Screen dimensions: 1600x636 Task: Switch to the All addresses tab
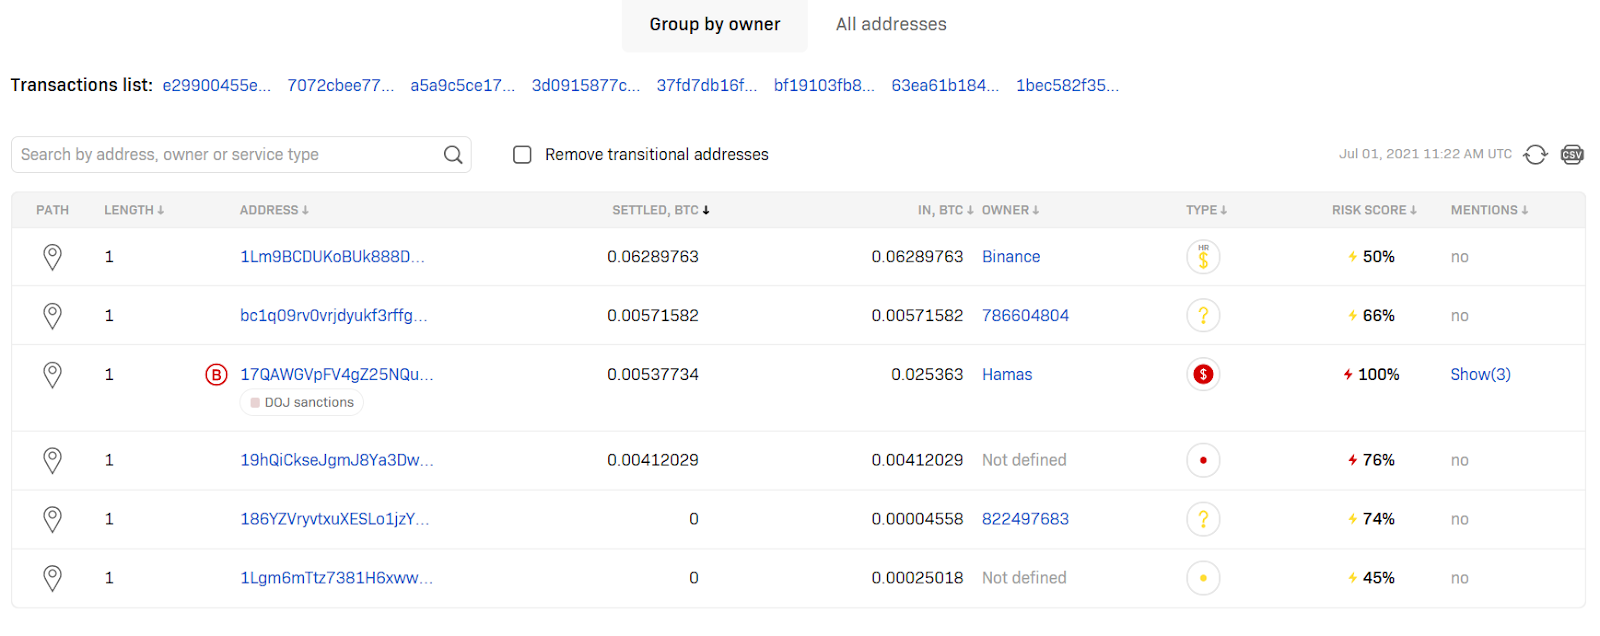(x=891, y=25)
